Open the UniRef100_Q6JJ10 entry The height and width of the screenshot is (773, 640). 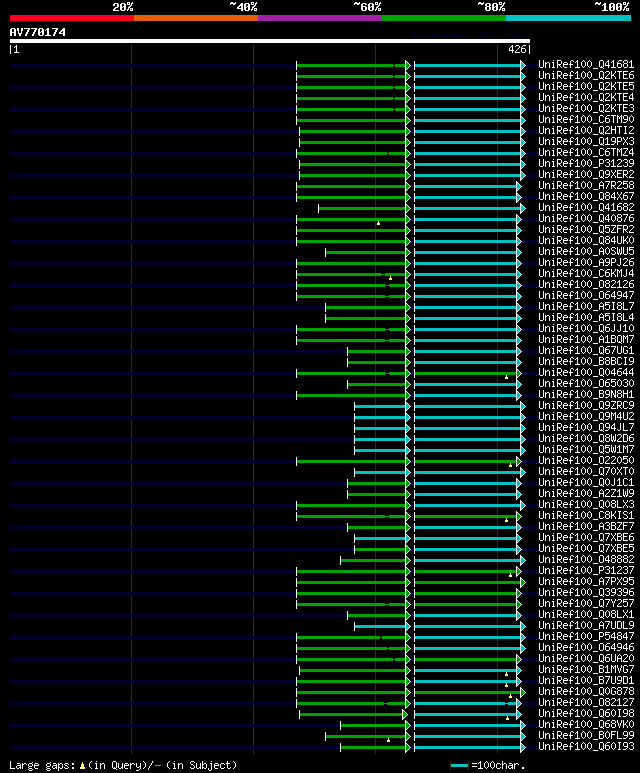[586, 328]
